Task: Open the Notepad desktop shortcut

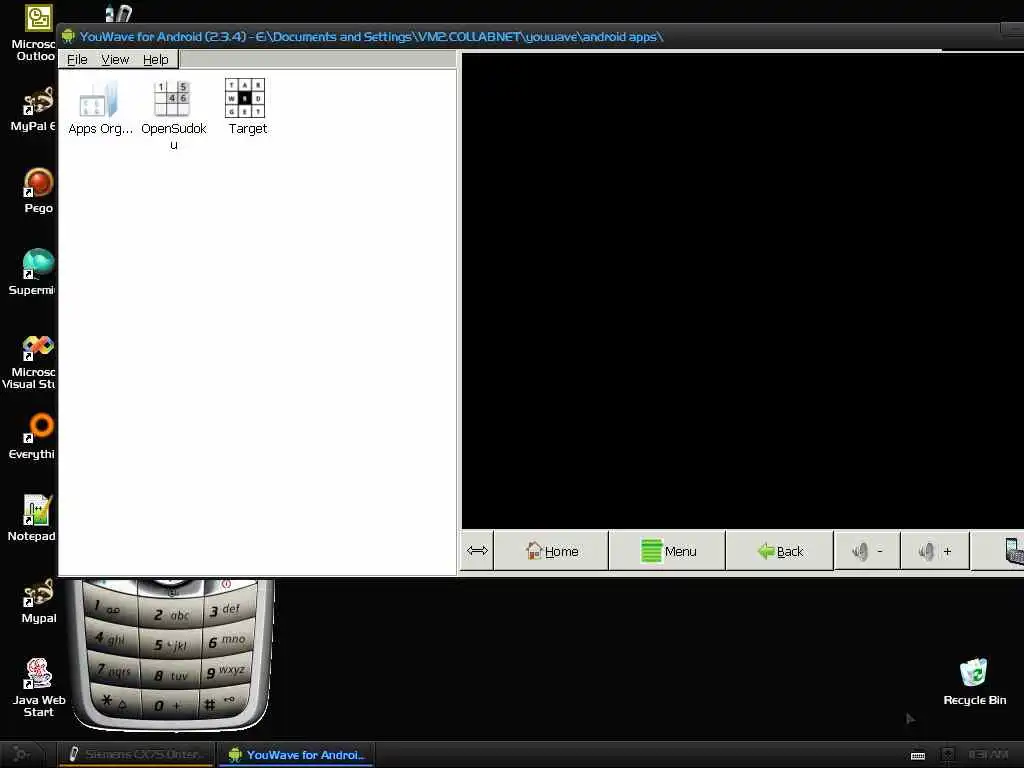Action: pyautogui.click(x=34, y=518)
